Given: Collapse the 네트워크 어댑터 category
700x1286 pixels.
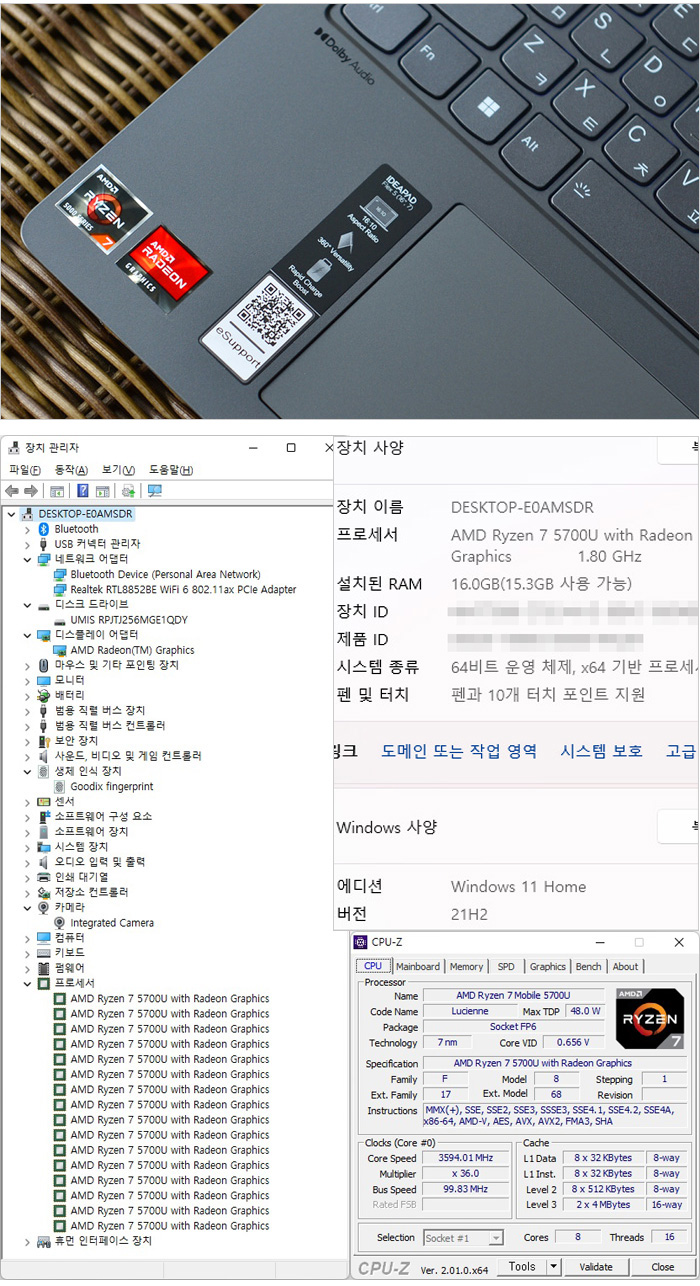Looking at the screenshot, I should pyautogui.click(x=27, y=559).
